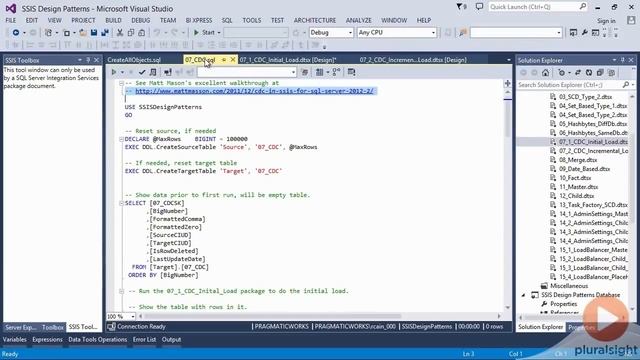Click the notifications flag icon
Image resolution: width=640 pixels, height=360 pixels.
[x=461, y=7]
